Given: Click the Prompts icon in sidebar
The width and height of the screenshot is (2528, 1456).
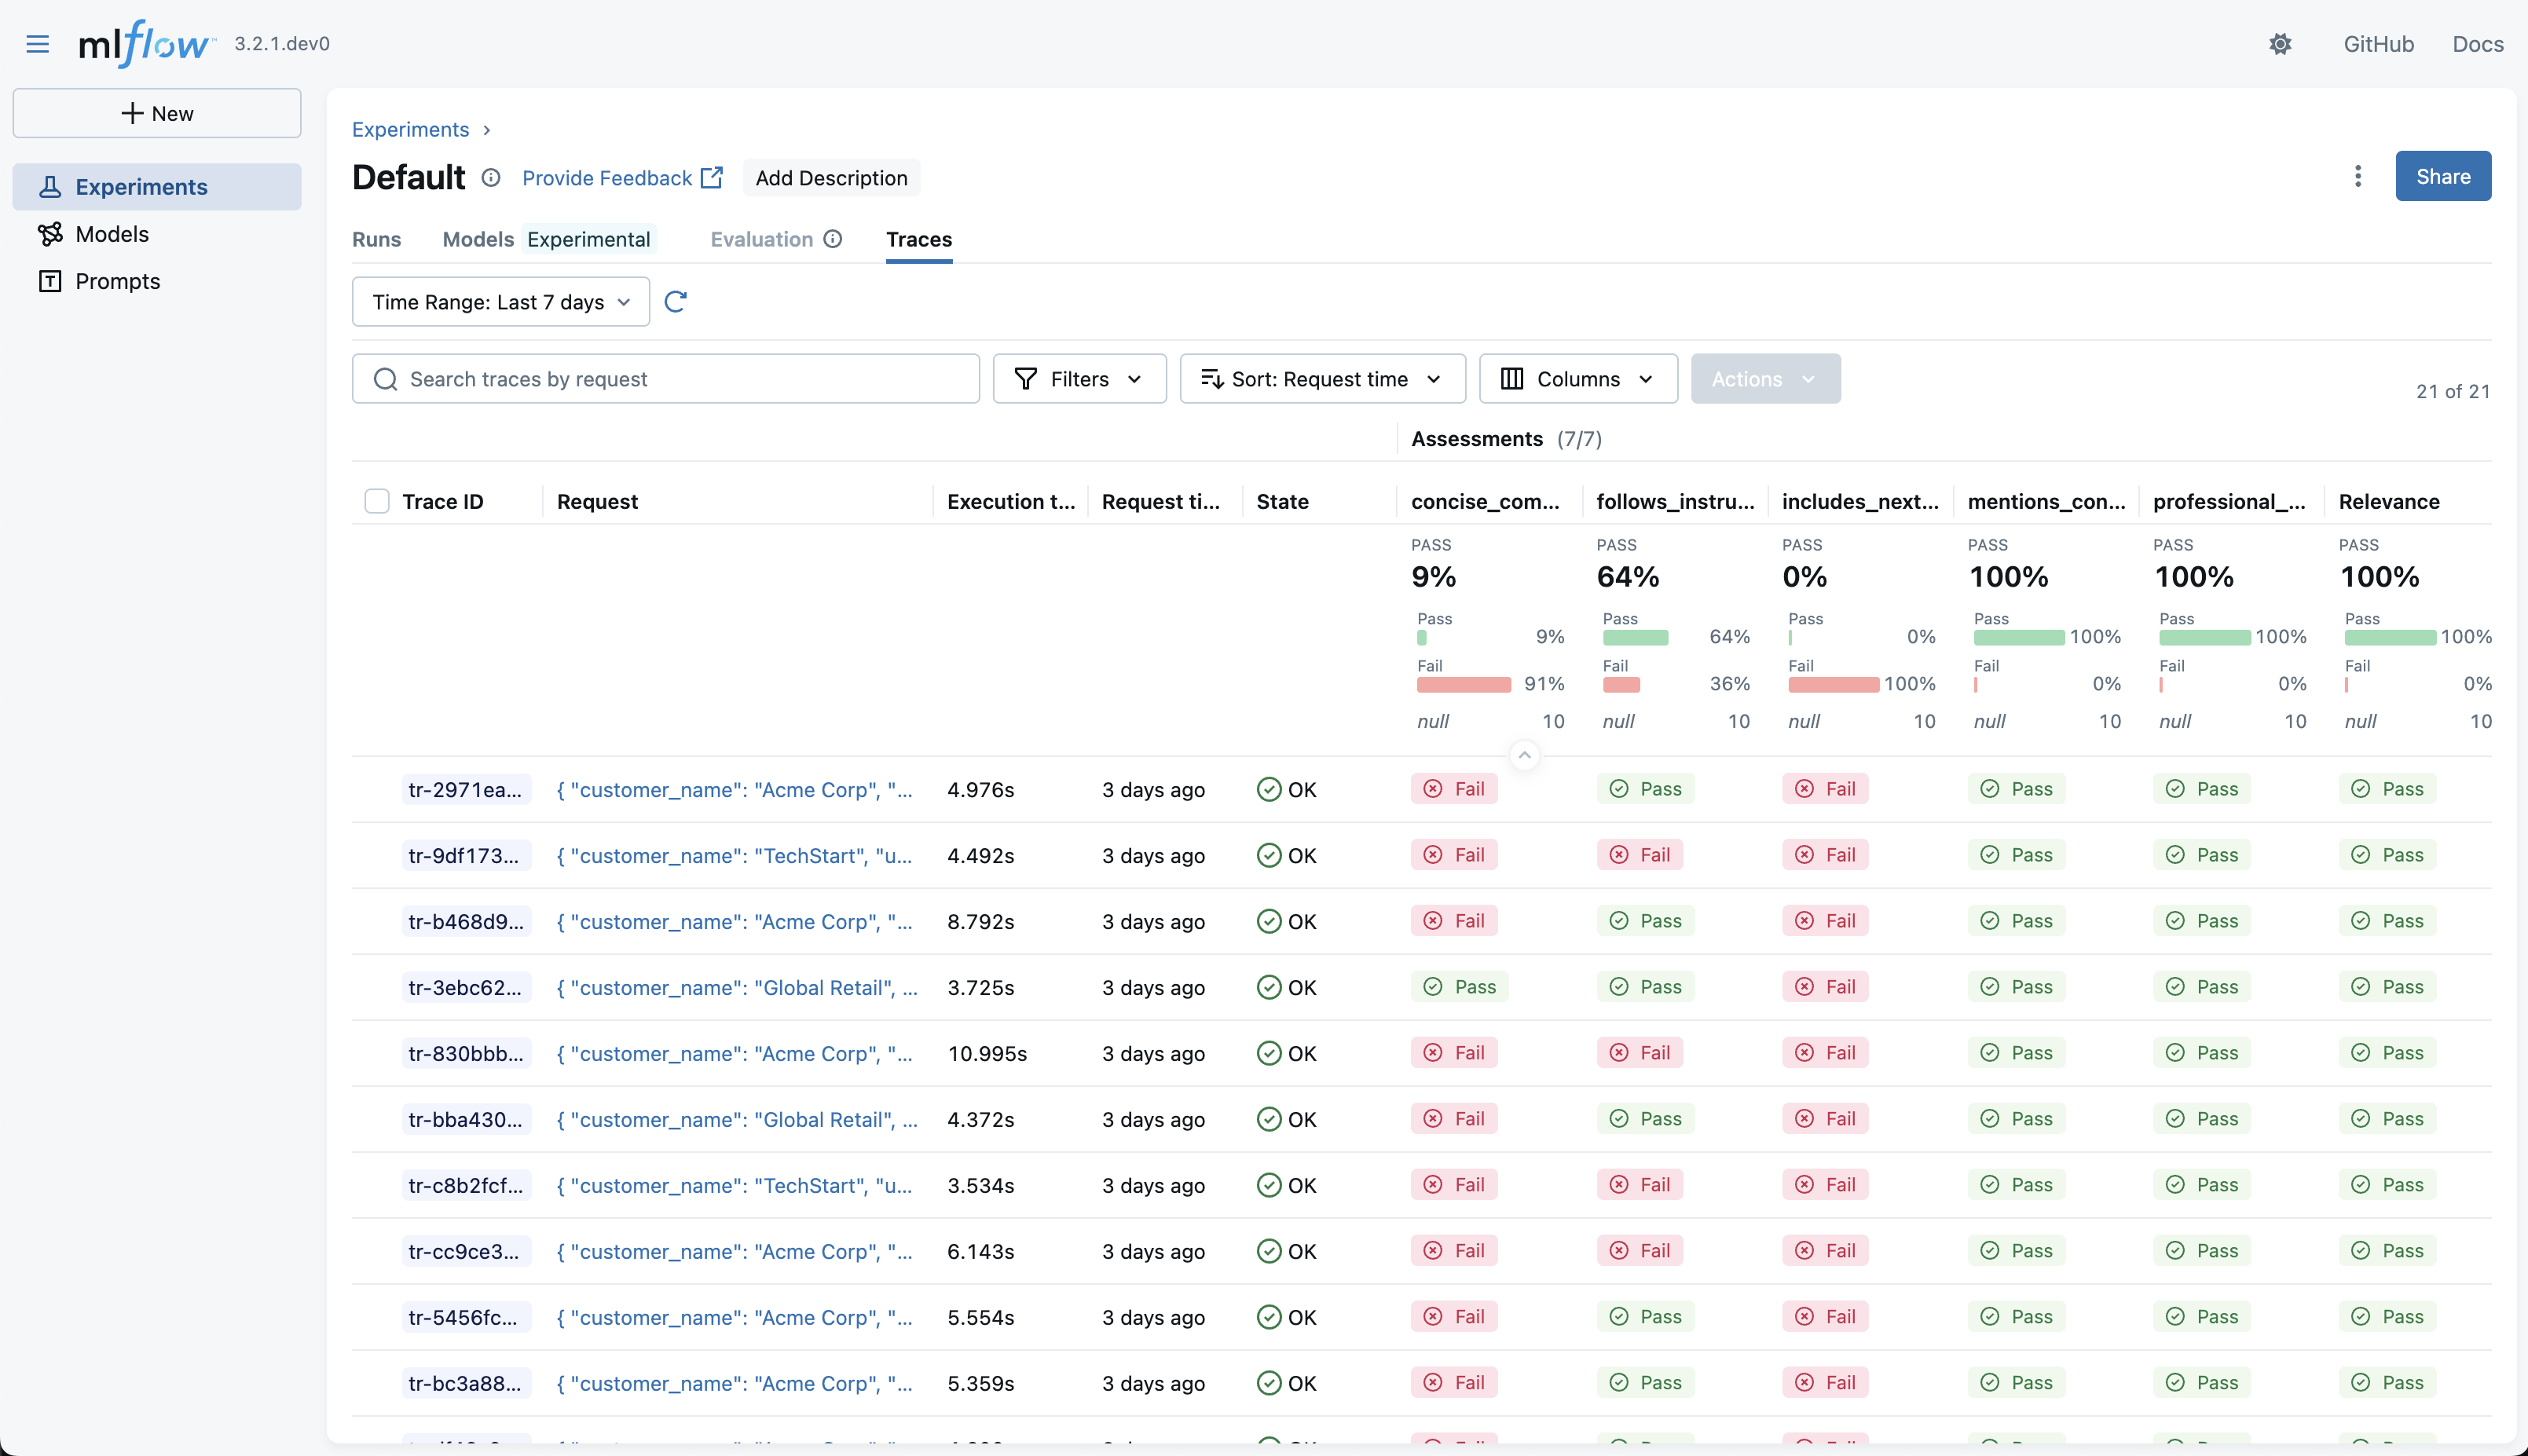Looking at the screenshot, I should click(x=50, y=281).
